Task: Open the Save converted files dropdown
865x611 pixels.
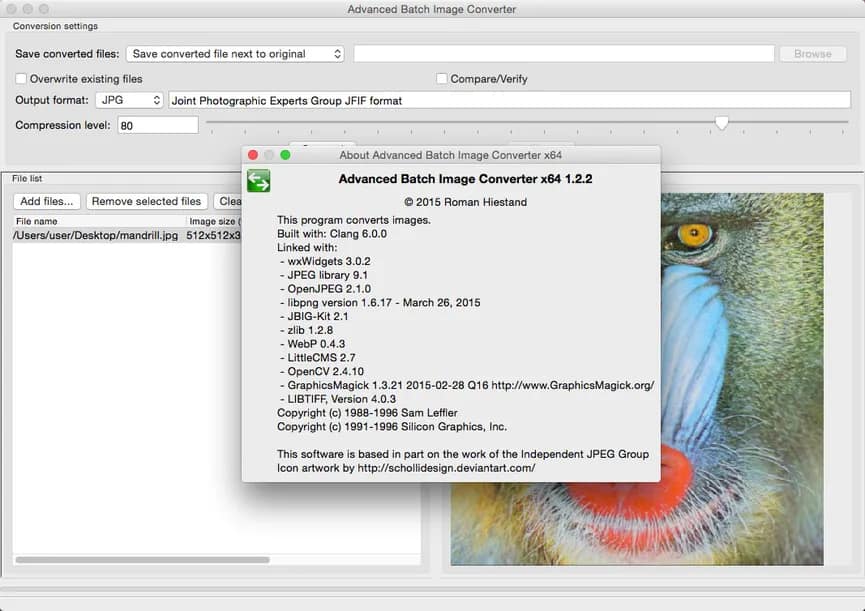Action: (x=235, y=54)
